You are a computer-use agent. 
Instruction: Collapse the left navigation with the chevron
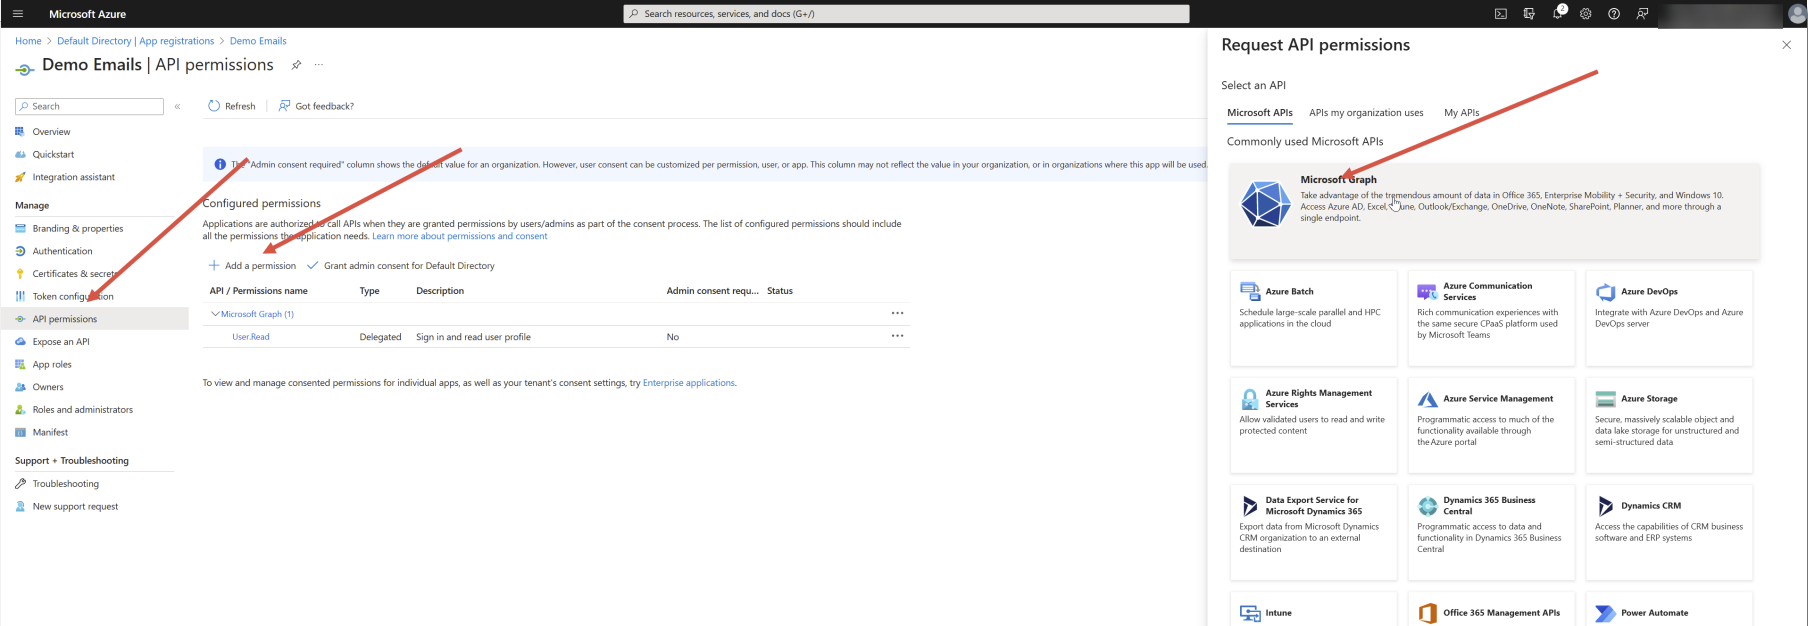[177, 106]
